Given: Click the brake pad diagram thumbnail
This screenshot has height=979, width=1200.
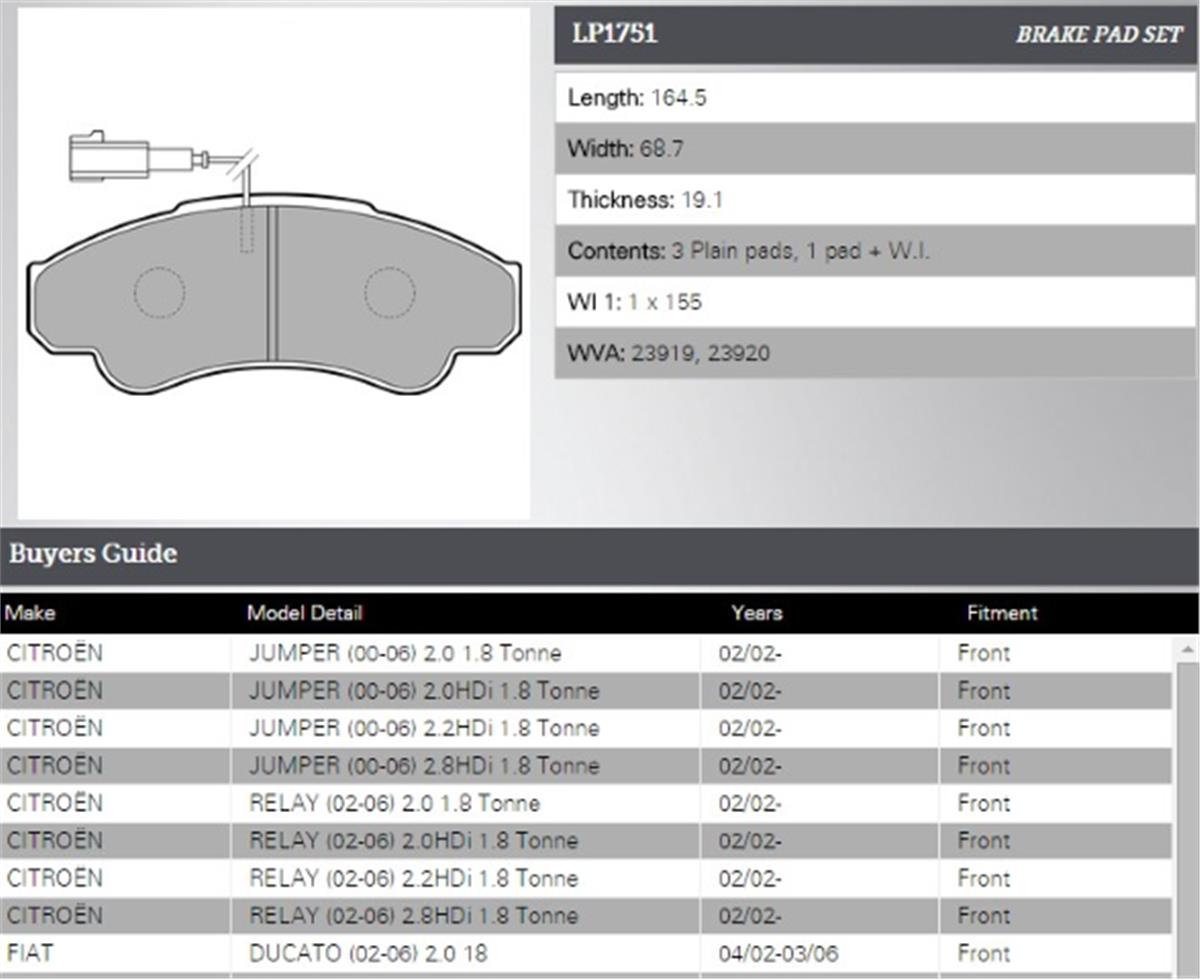Looking at the screenshot, I should pos(273,265).
